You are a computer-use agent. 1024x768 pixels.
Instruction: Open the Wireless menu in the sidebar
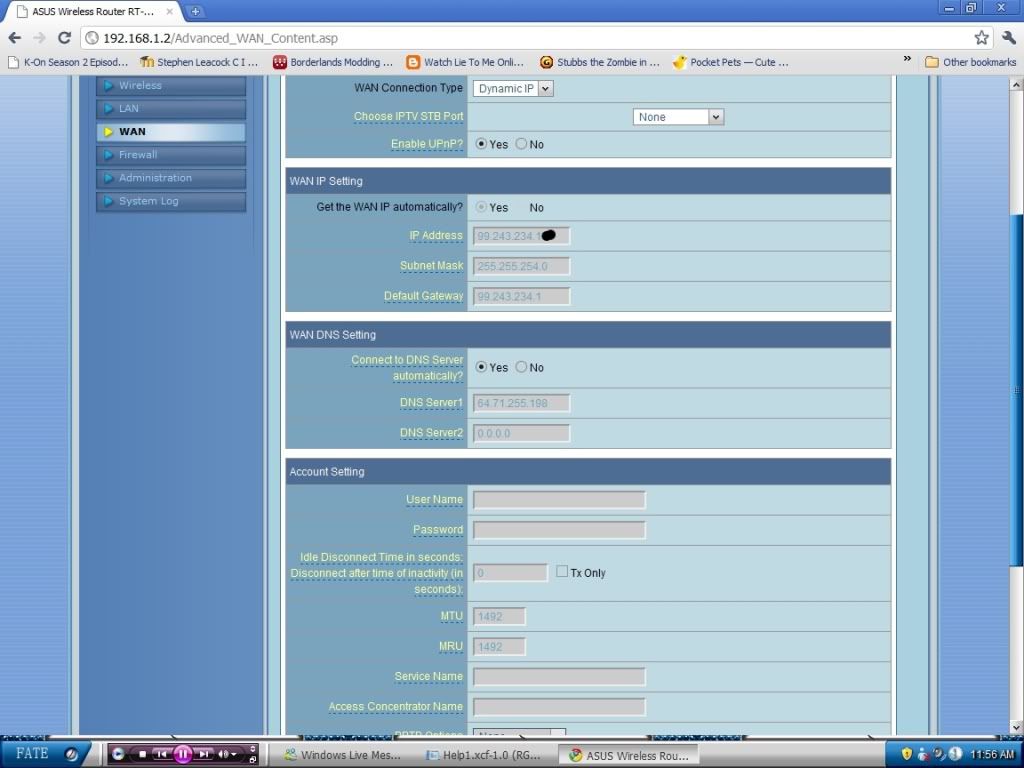172,86
